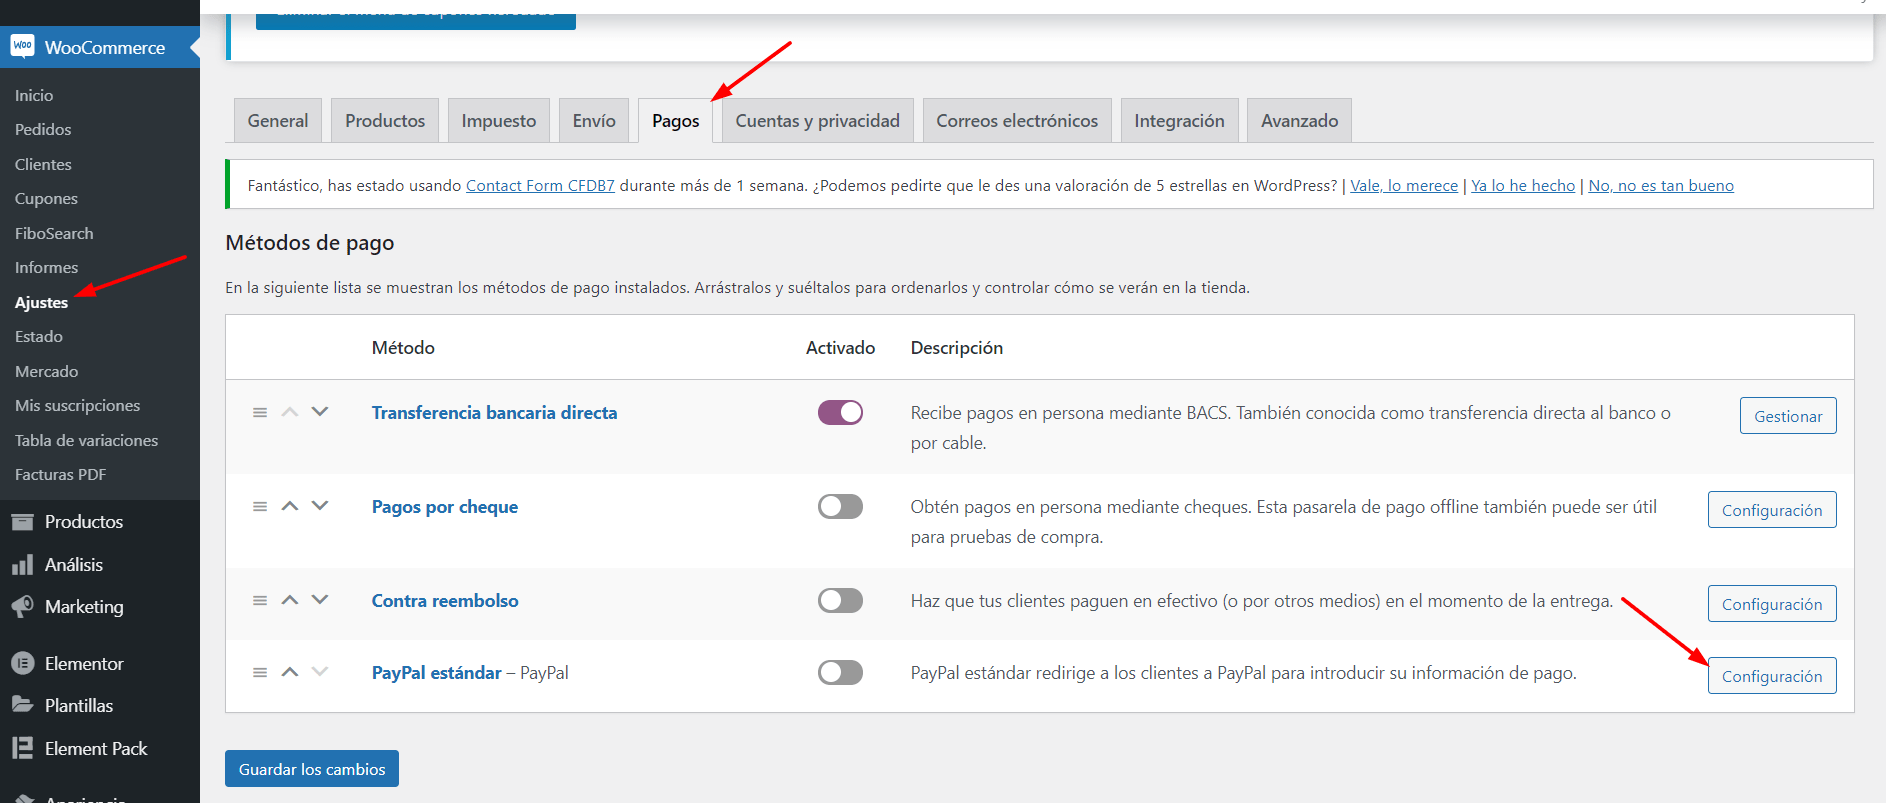Screen dimensions: 1886x803
Task: Move Contra reembolso down with arrow
Action: click(320, 600)
